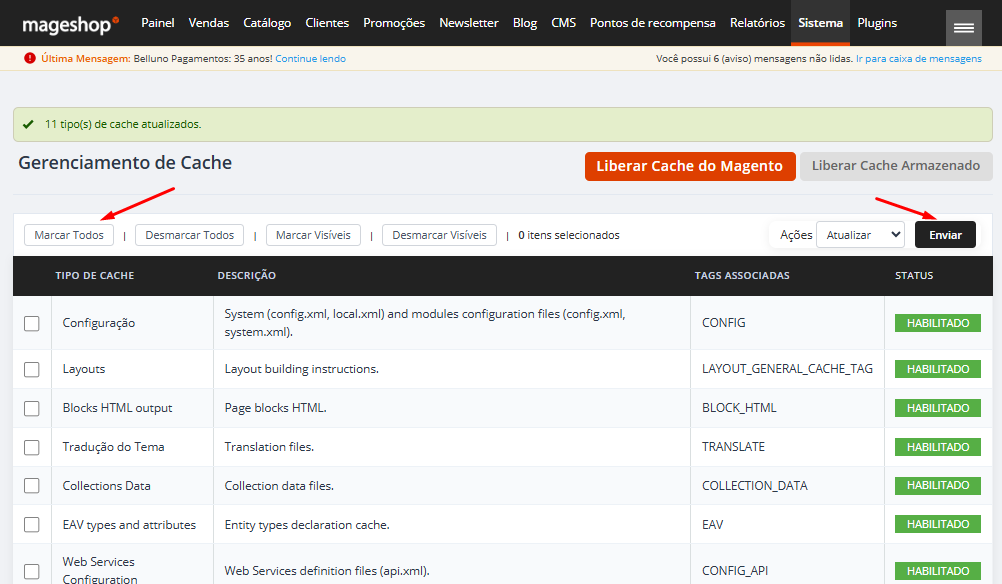Open the Ações dropdown set to Atualizar
This screenshot has height=584, width=1002.
coord(860,234)
